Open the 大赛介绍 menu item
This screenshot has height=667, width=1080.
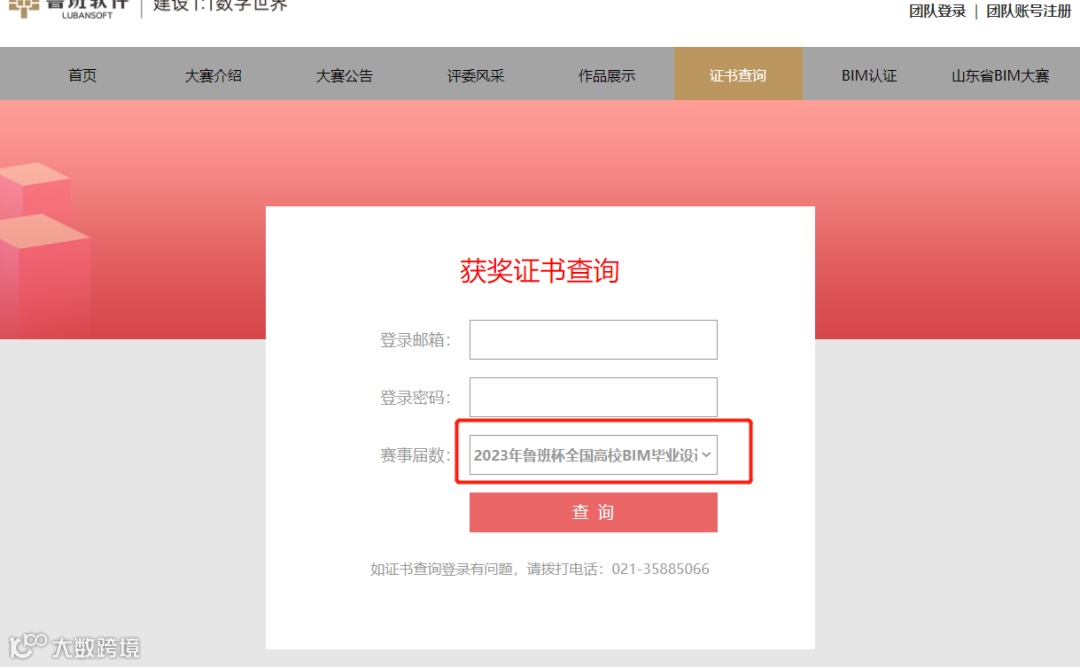coord(213,75)
